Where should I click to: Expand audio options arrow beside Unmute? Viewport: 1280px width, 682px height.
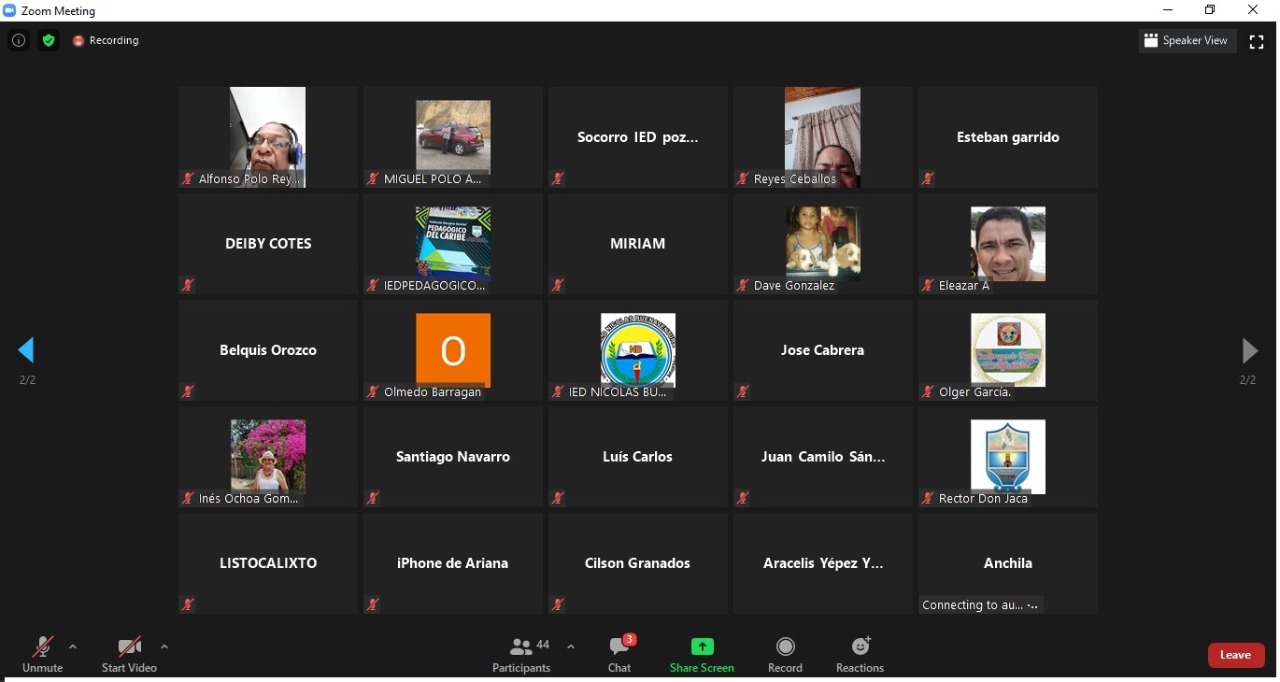(x=73, y=647)
